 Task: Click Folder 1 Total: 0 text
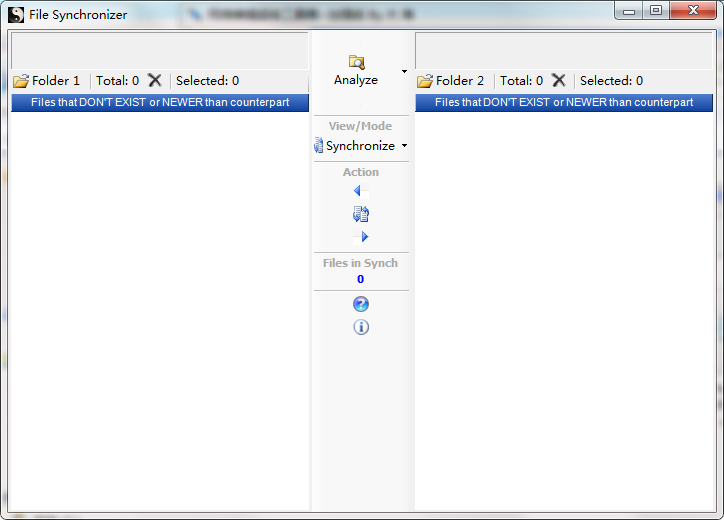117,81
